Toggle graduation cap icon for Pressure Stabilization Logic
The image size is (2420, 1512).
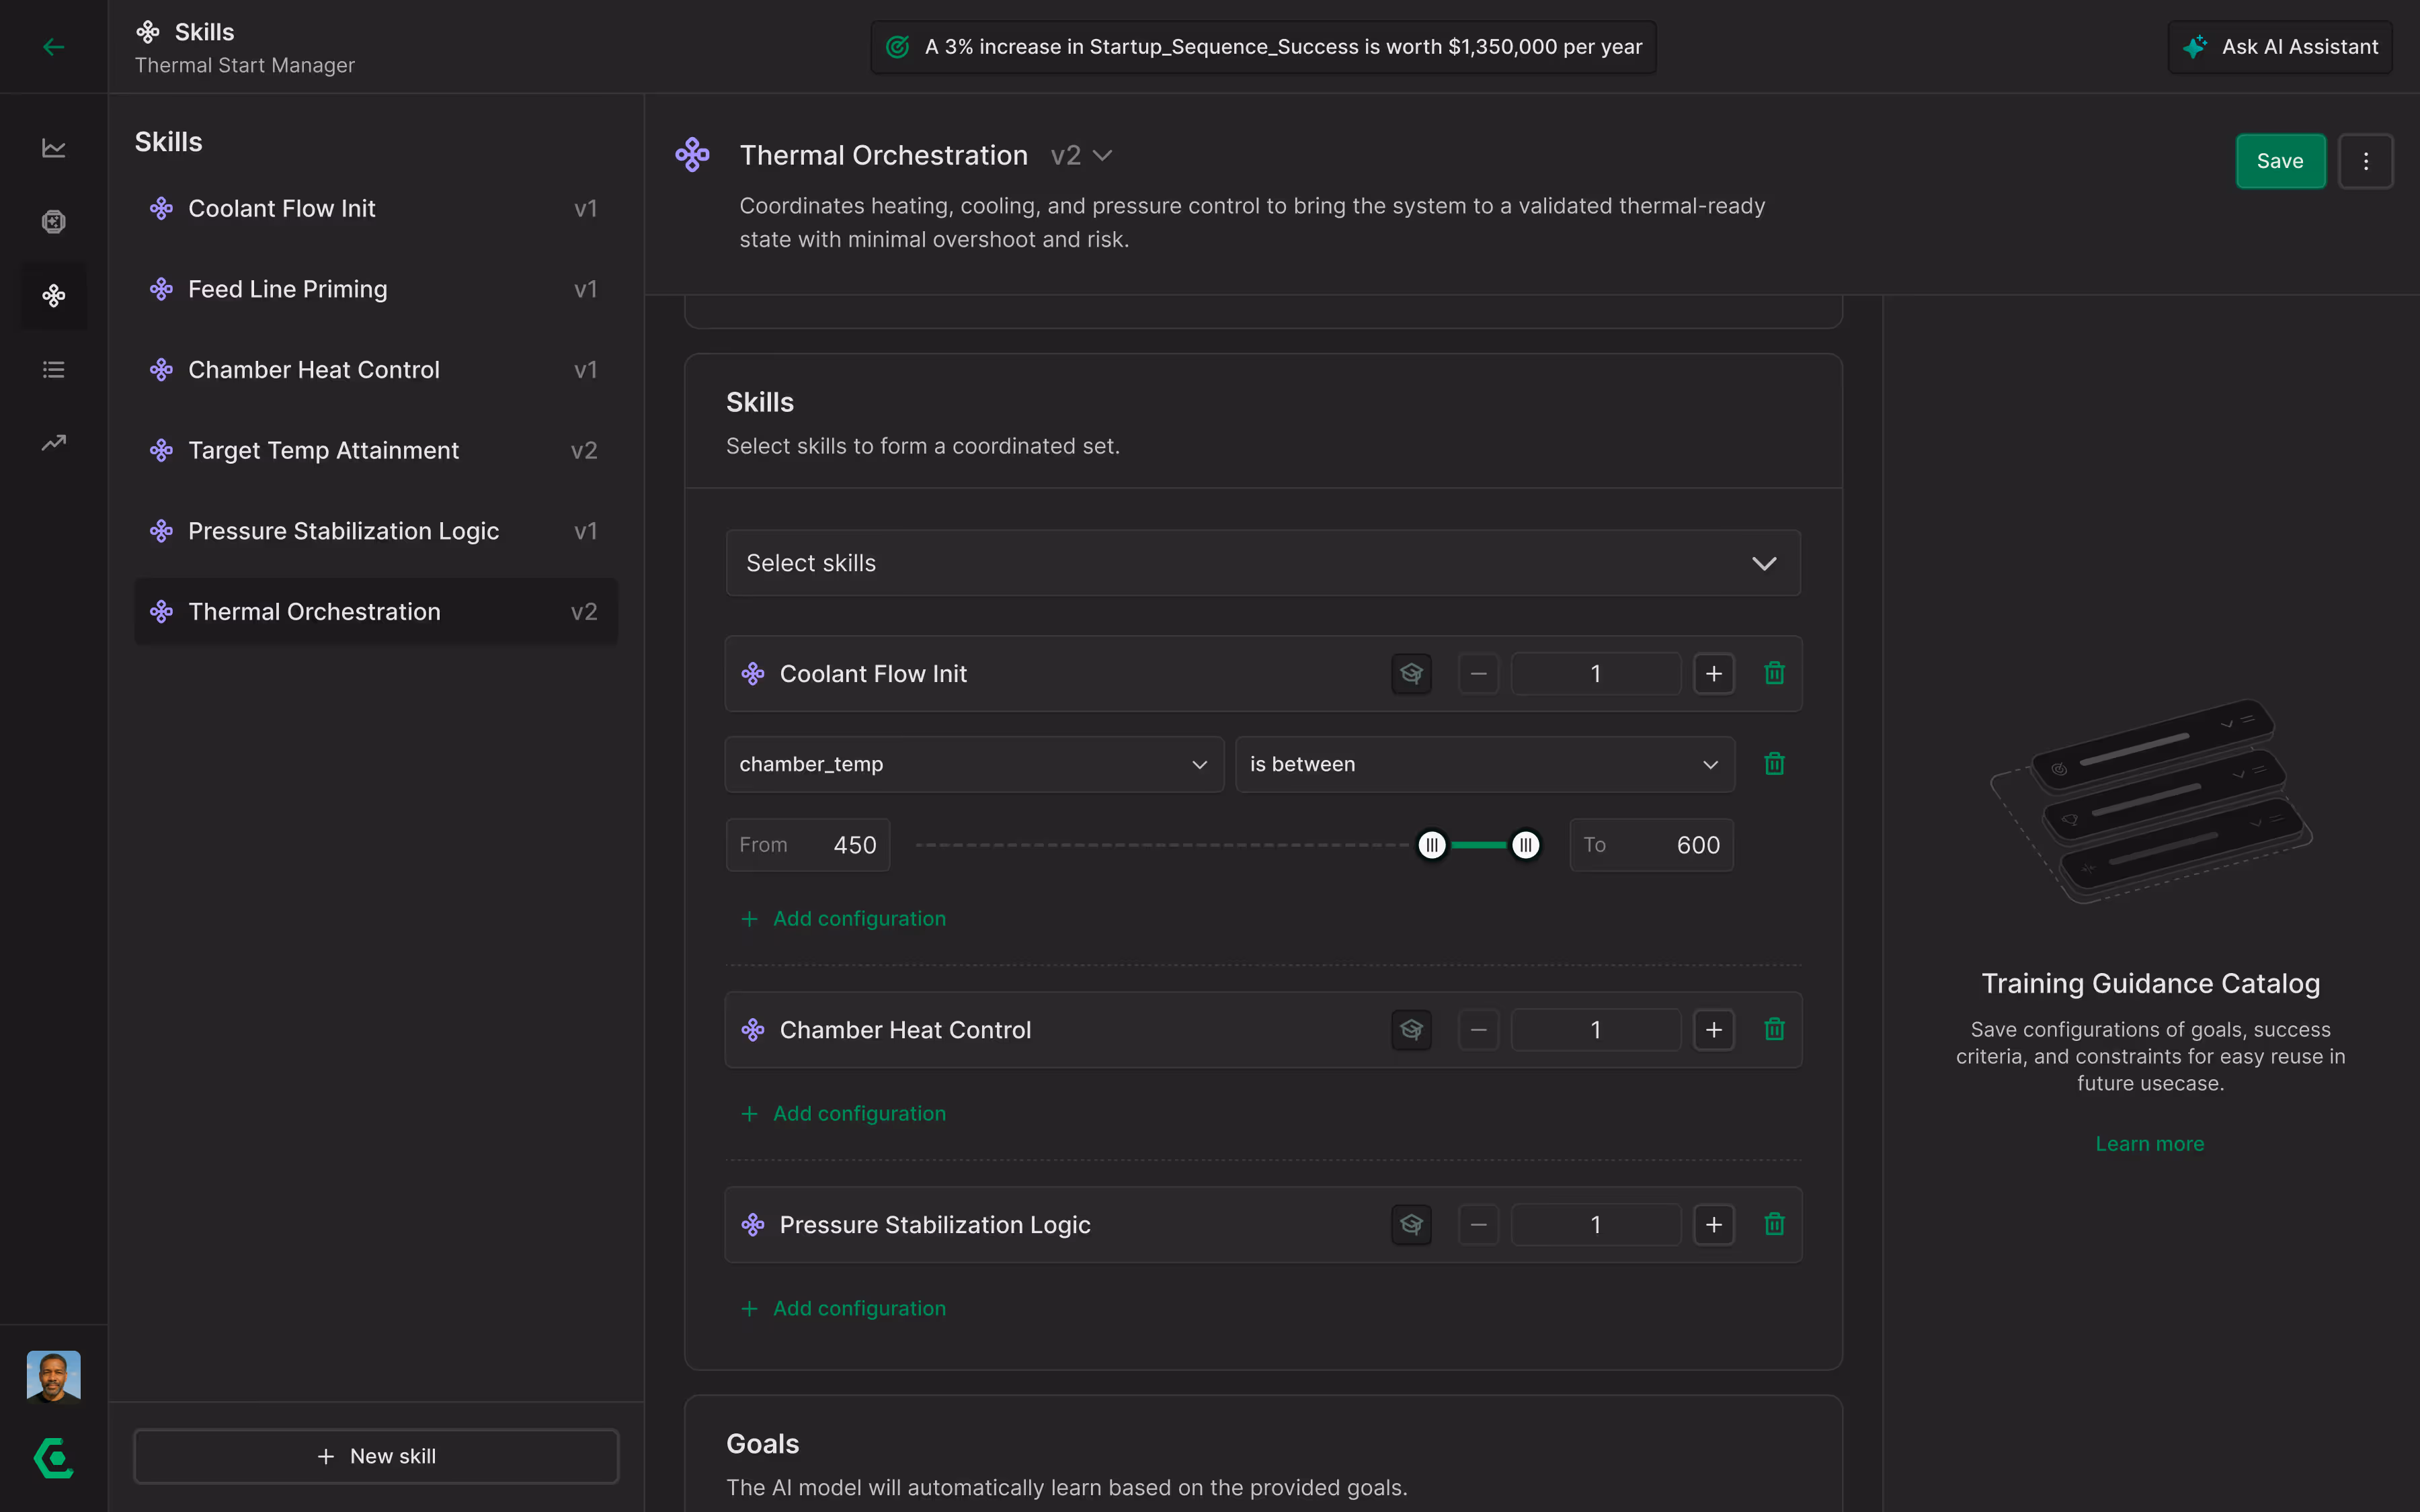click(1411, 1224)
